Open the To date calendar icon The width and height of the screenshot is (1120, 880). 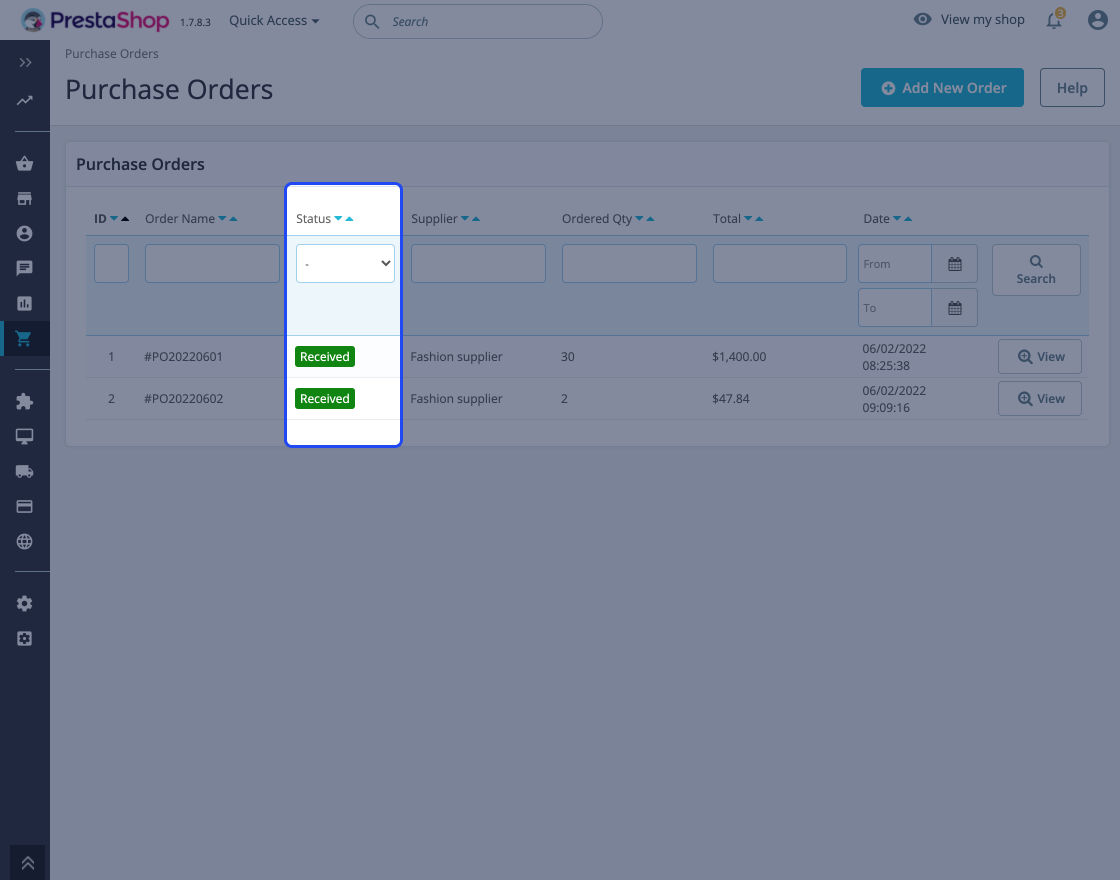click(955, 309)
